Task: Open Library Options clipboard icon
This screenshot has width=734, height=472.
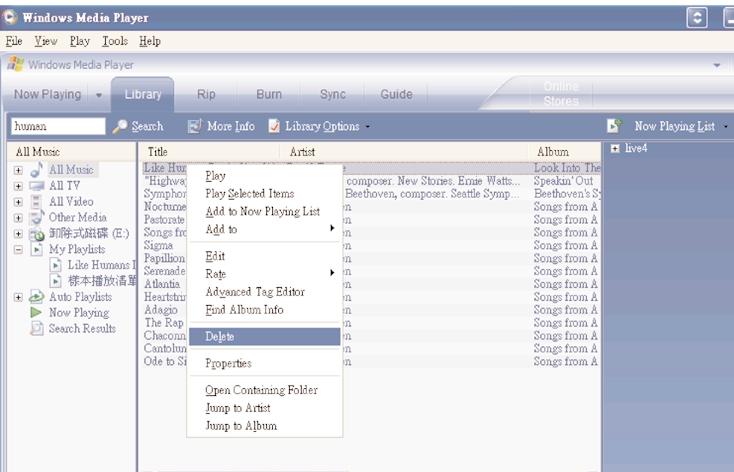Action: 274,126
